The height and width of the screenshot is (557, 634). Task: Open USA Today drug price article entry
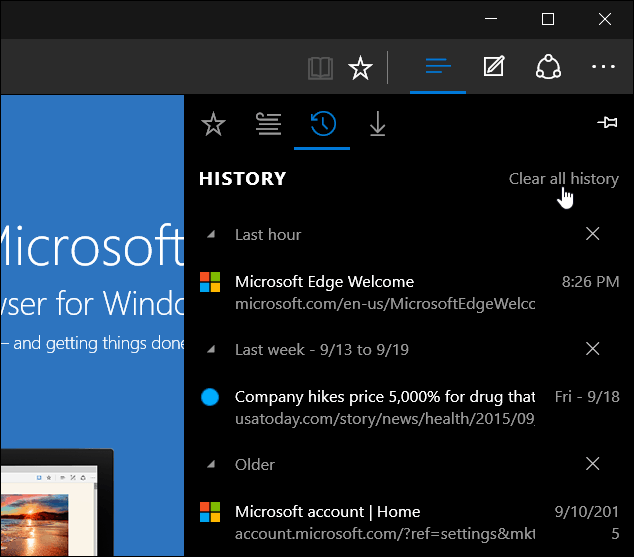tap(409, 407)
